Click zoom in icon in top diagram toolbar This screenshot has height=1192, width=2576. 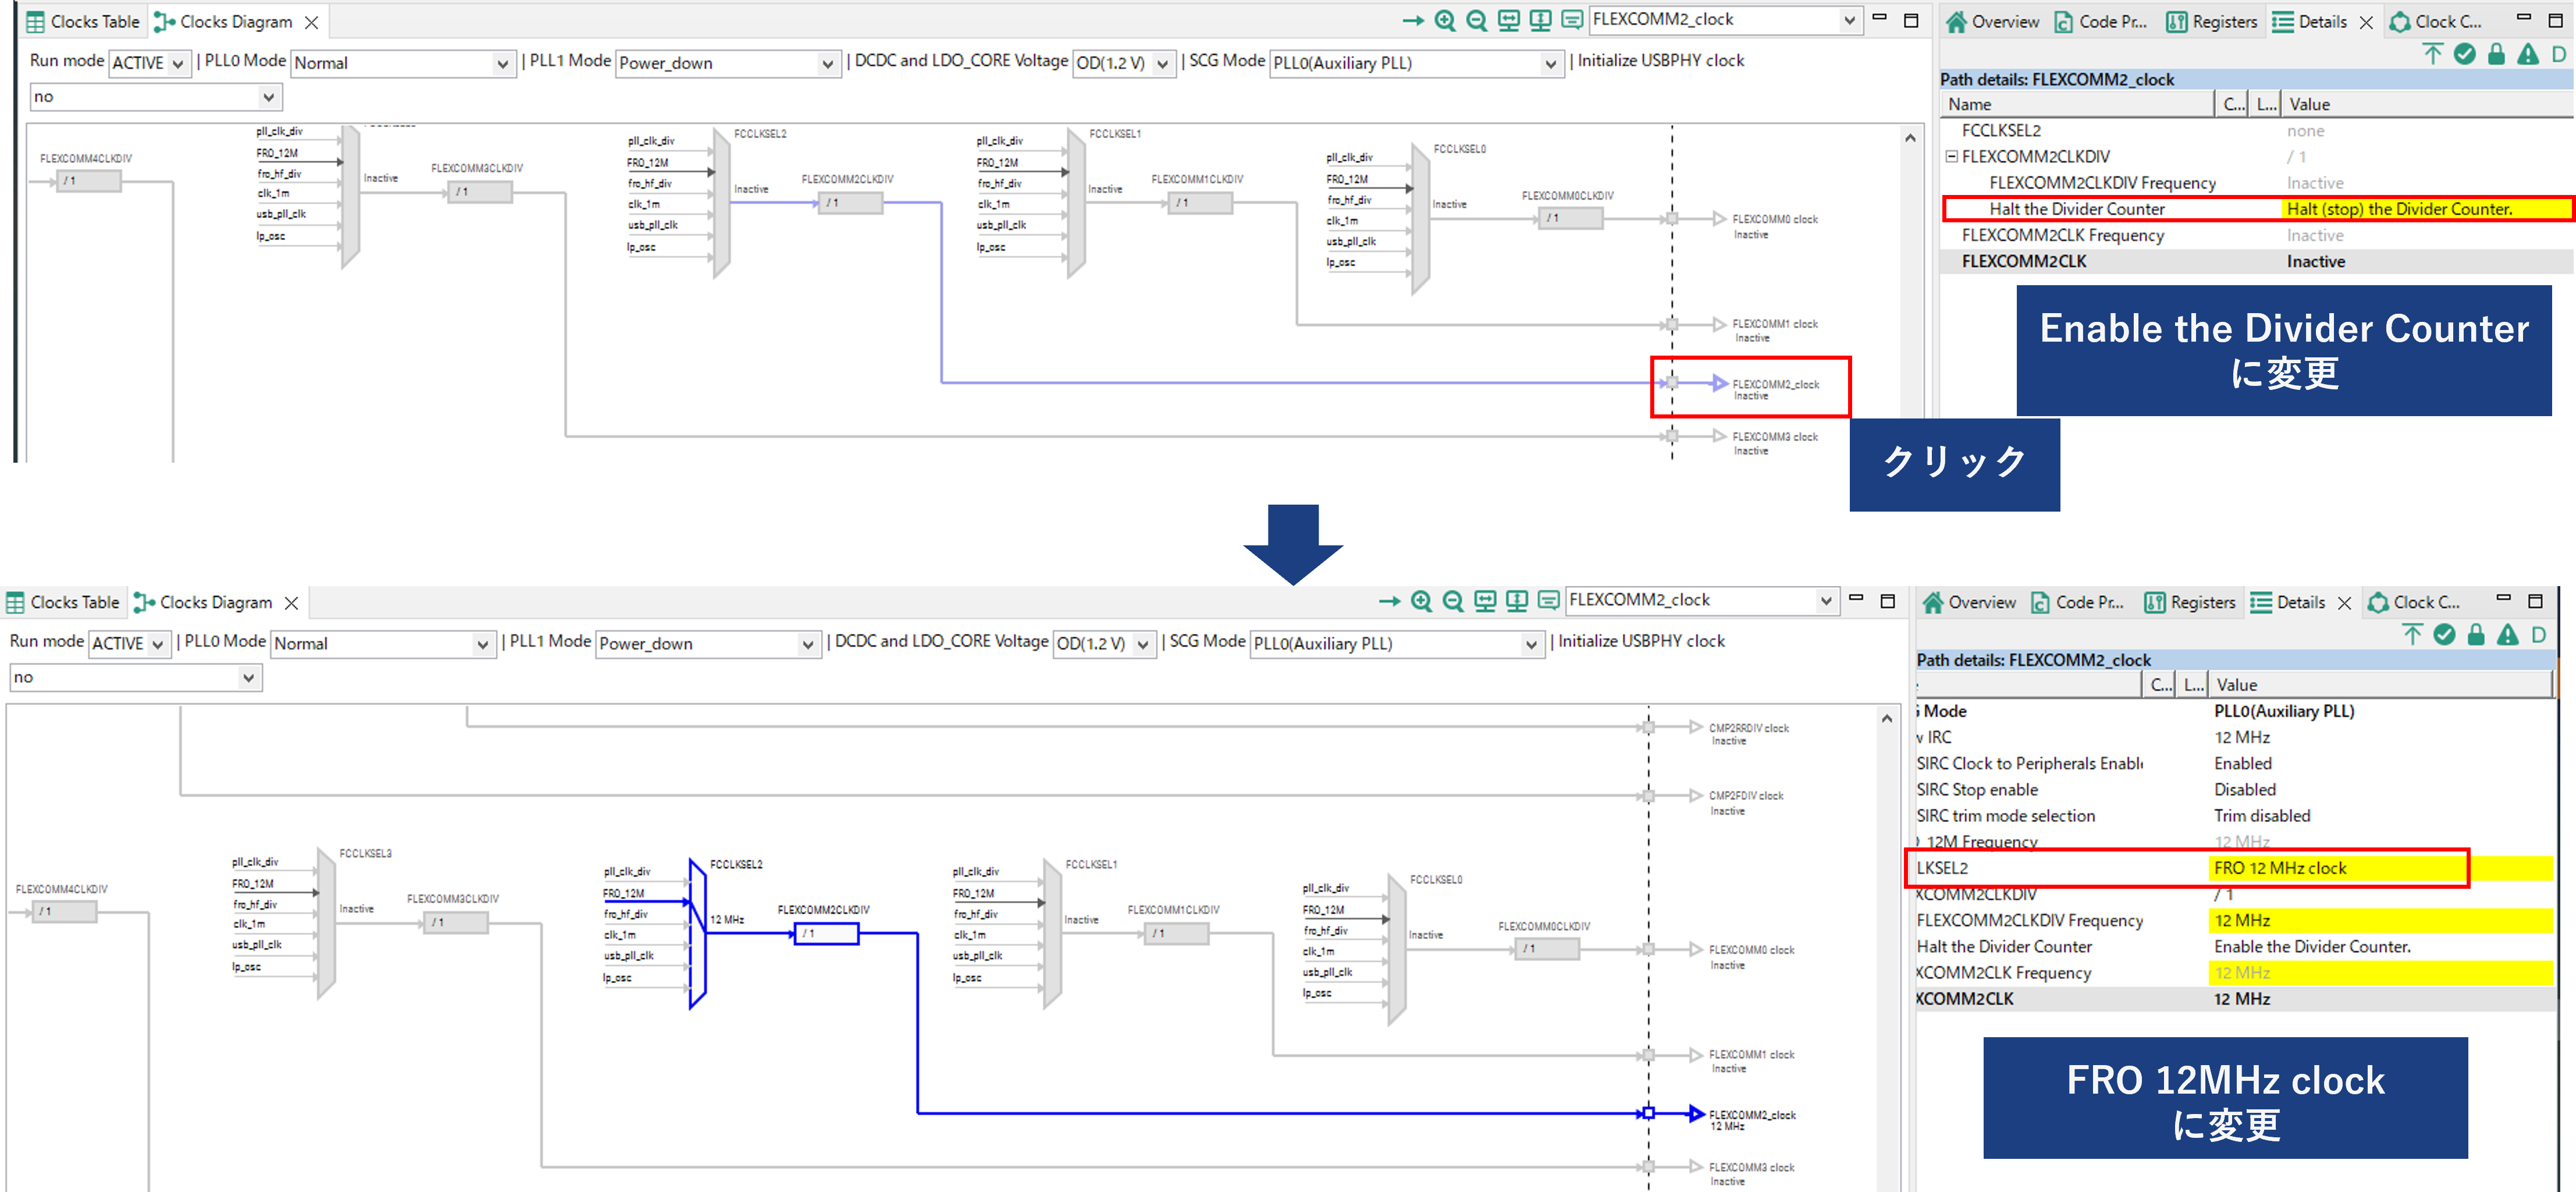(1445, 21)
